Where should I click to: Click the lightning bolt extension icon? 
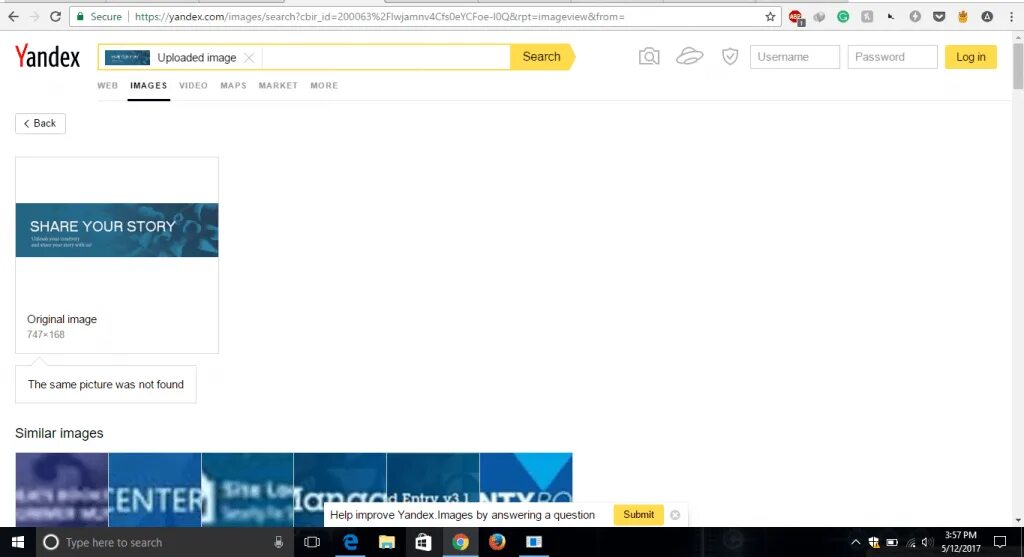pyautogui.click(x=915, y=16)
